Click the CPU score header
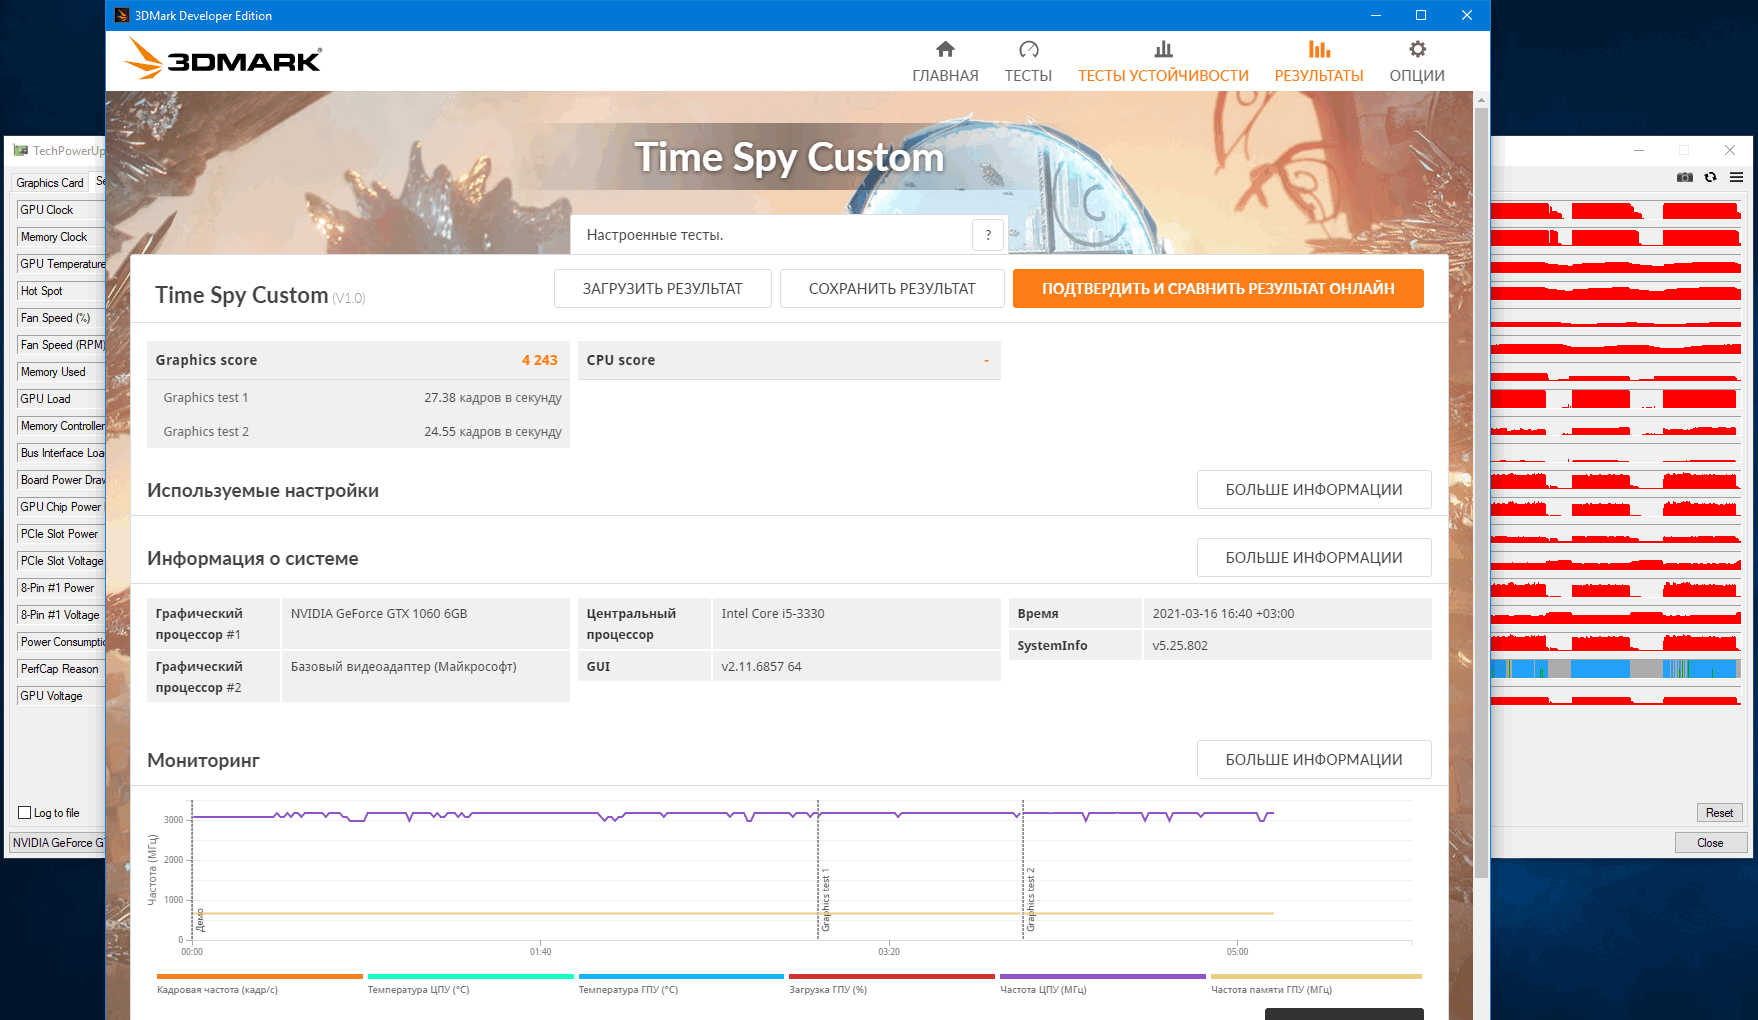The width and height of the screenshot is (1758, 1020). [x=789, y=360]
